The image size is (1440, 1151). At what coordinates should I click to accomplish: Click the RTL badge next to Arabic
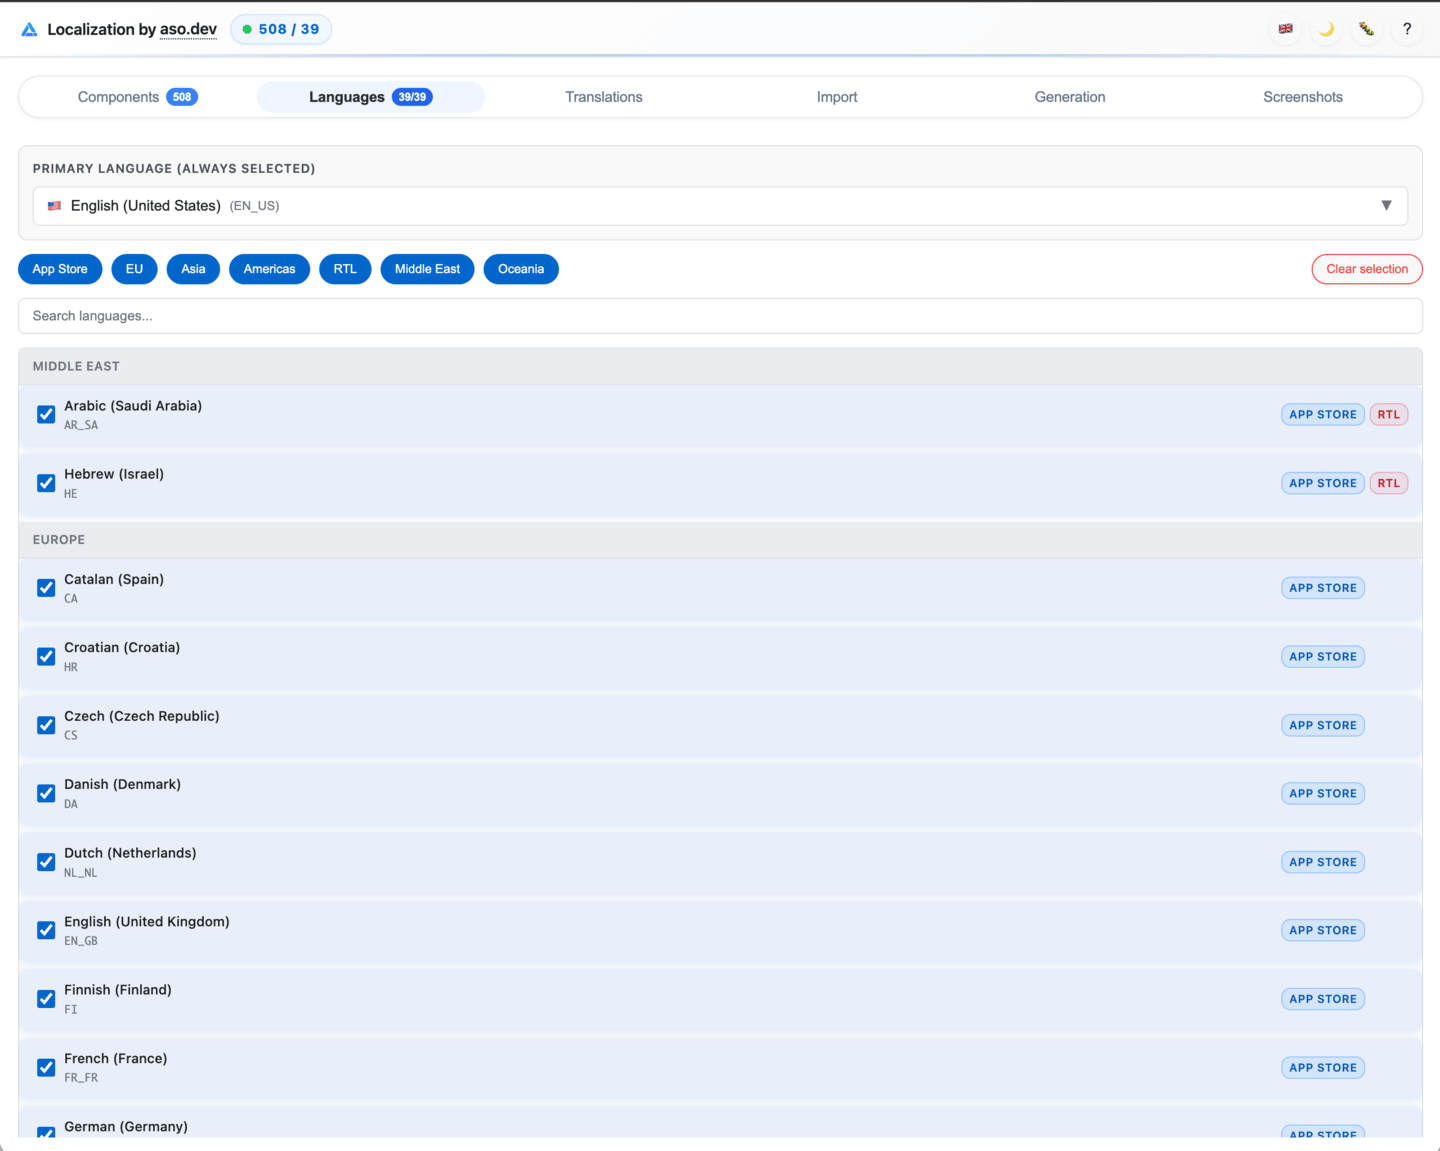1389,414
